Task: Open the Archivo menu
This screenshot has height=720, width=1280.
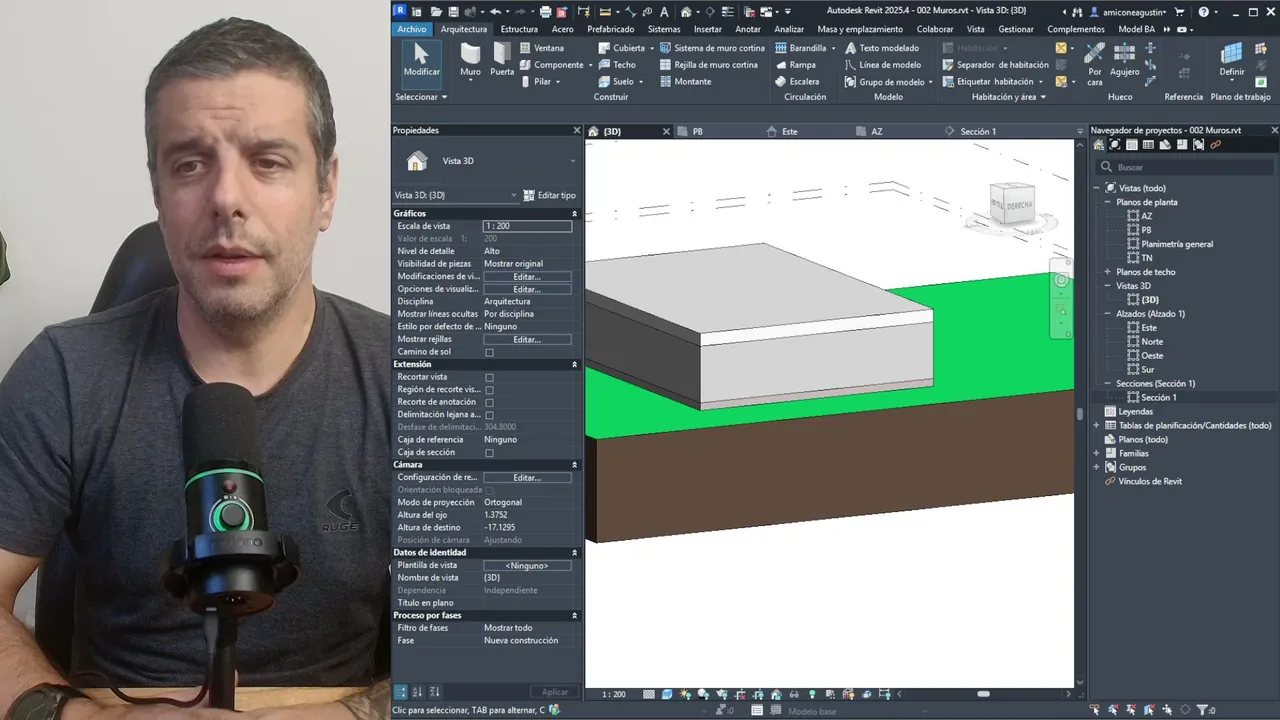Action: (x=411, y=29)
